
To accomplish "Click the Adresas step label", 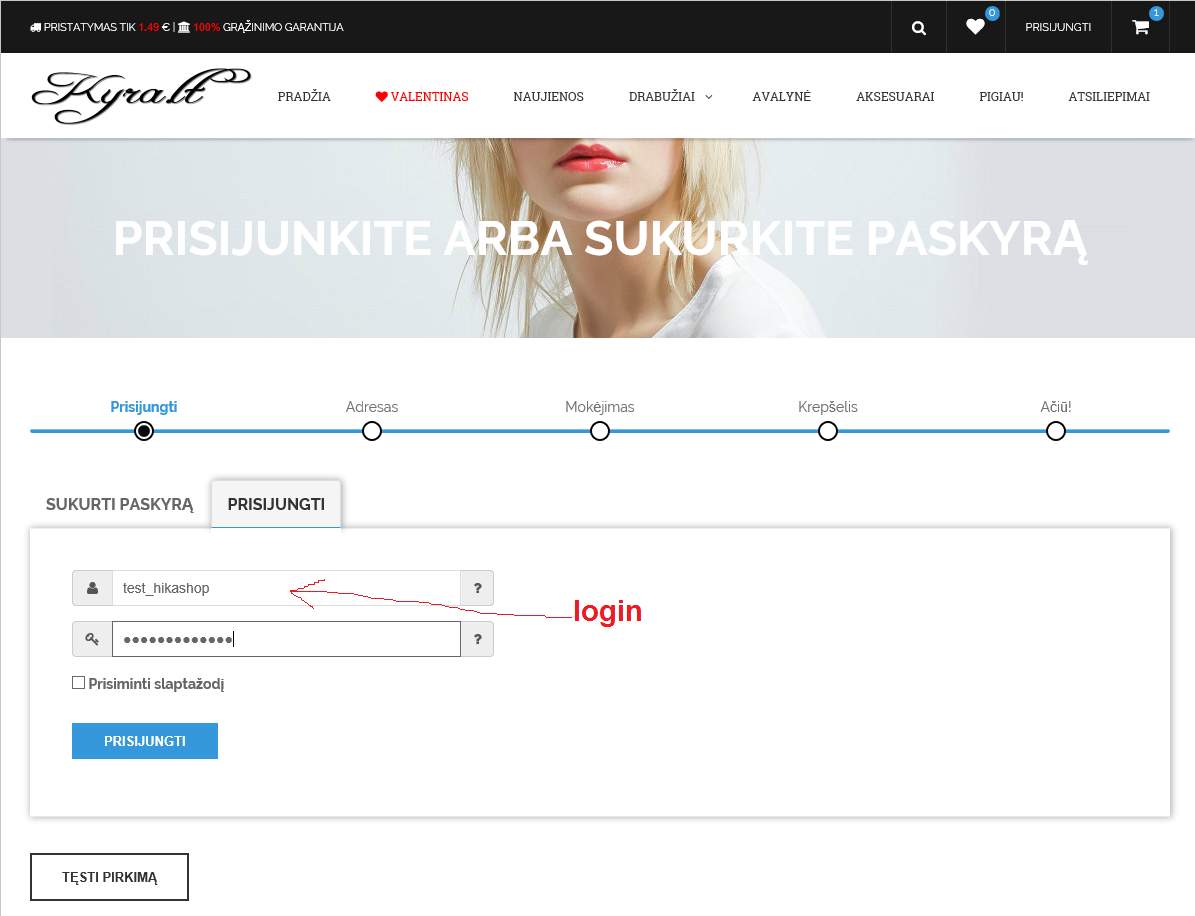I will [x=372, y=407].
